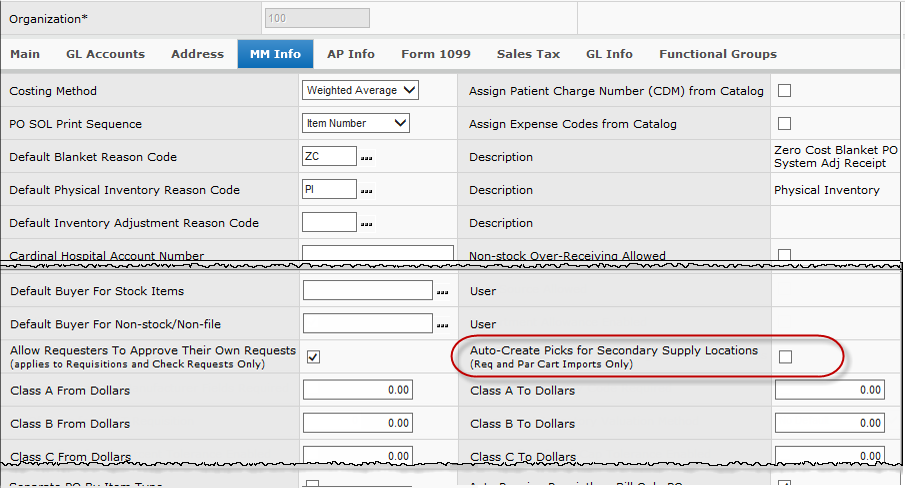905x488 pixels.
Task: Enable Auto-Create Picks for Secondary Supply Locations
Action: tap(786, 357)
